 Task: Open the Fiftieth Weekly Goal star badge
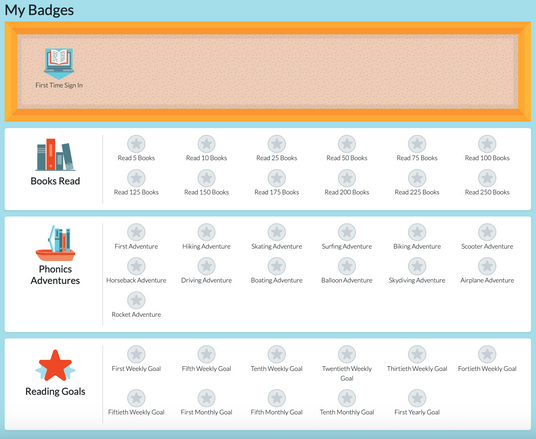(x=136, y=398)
